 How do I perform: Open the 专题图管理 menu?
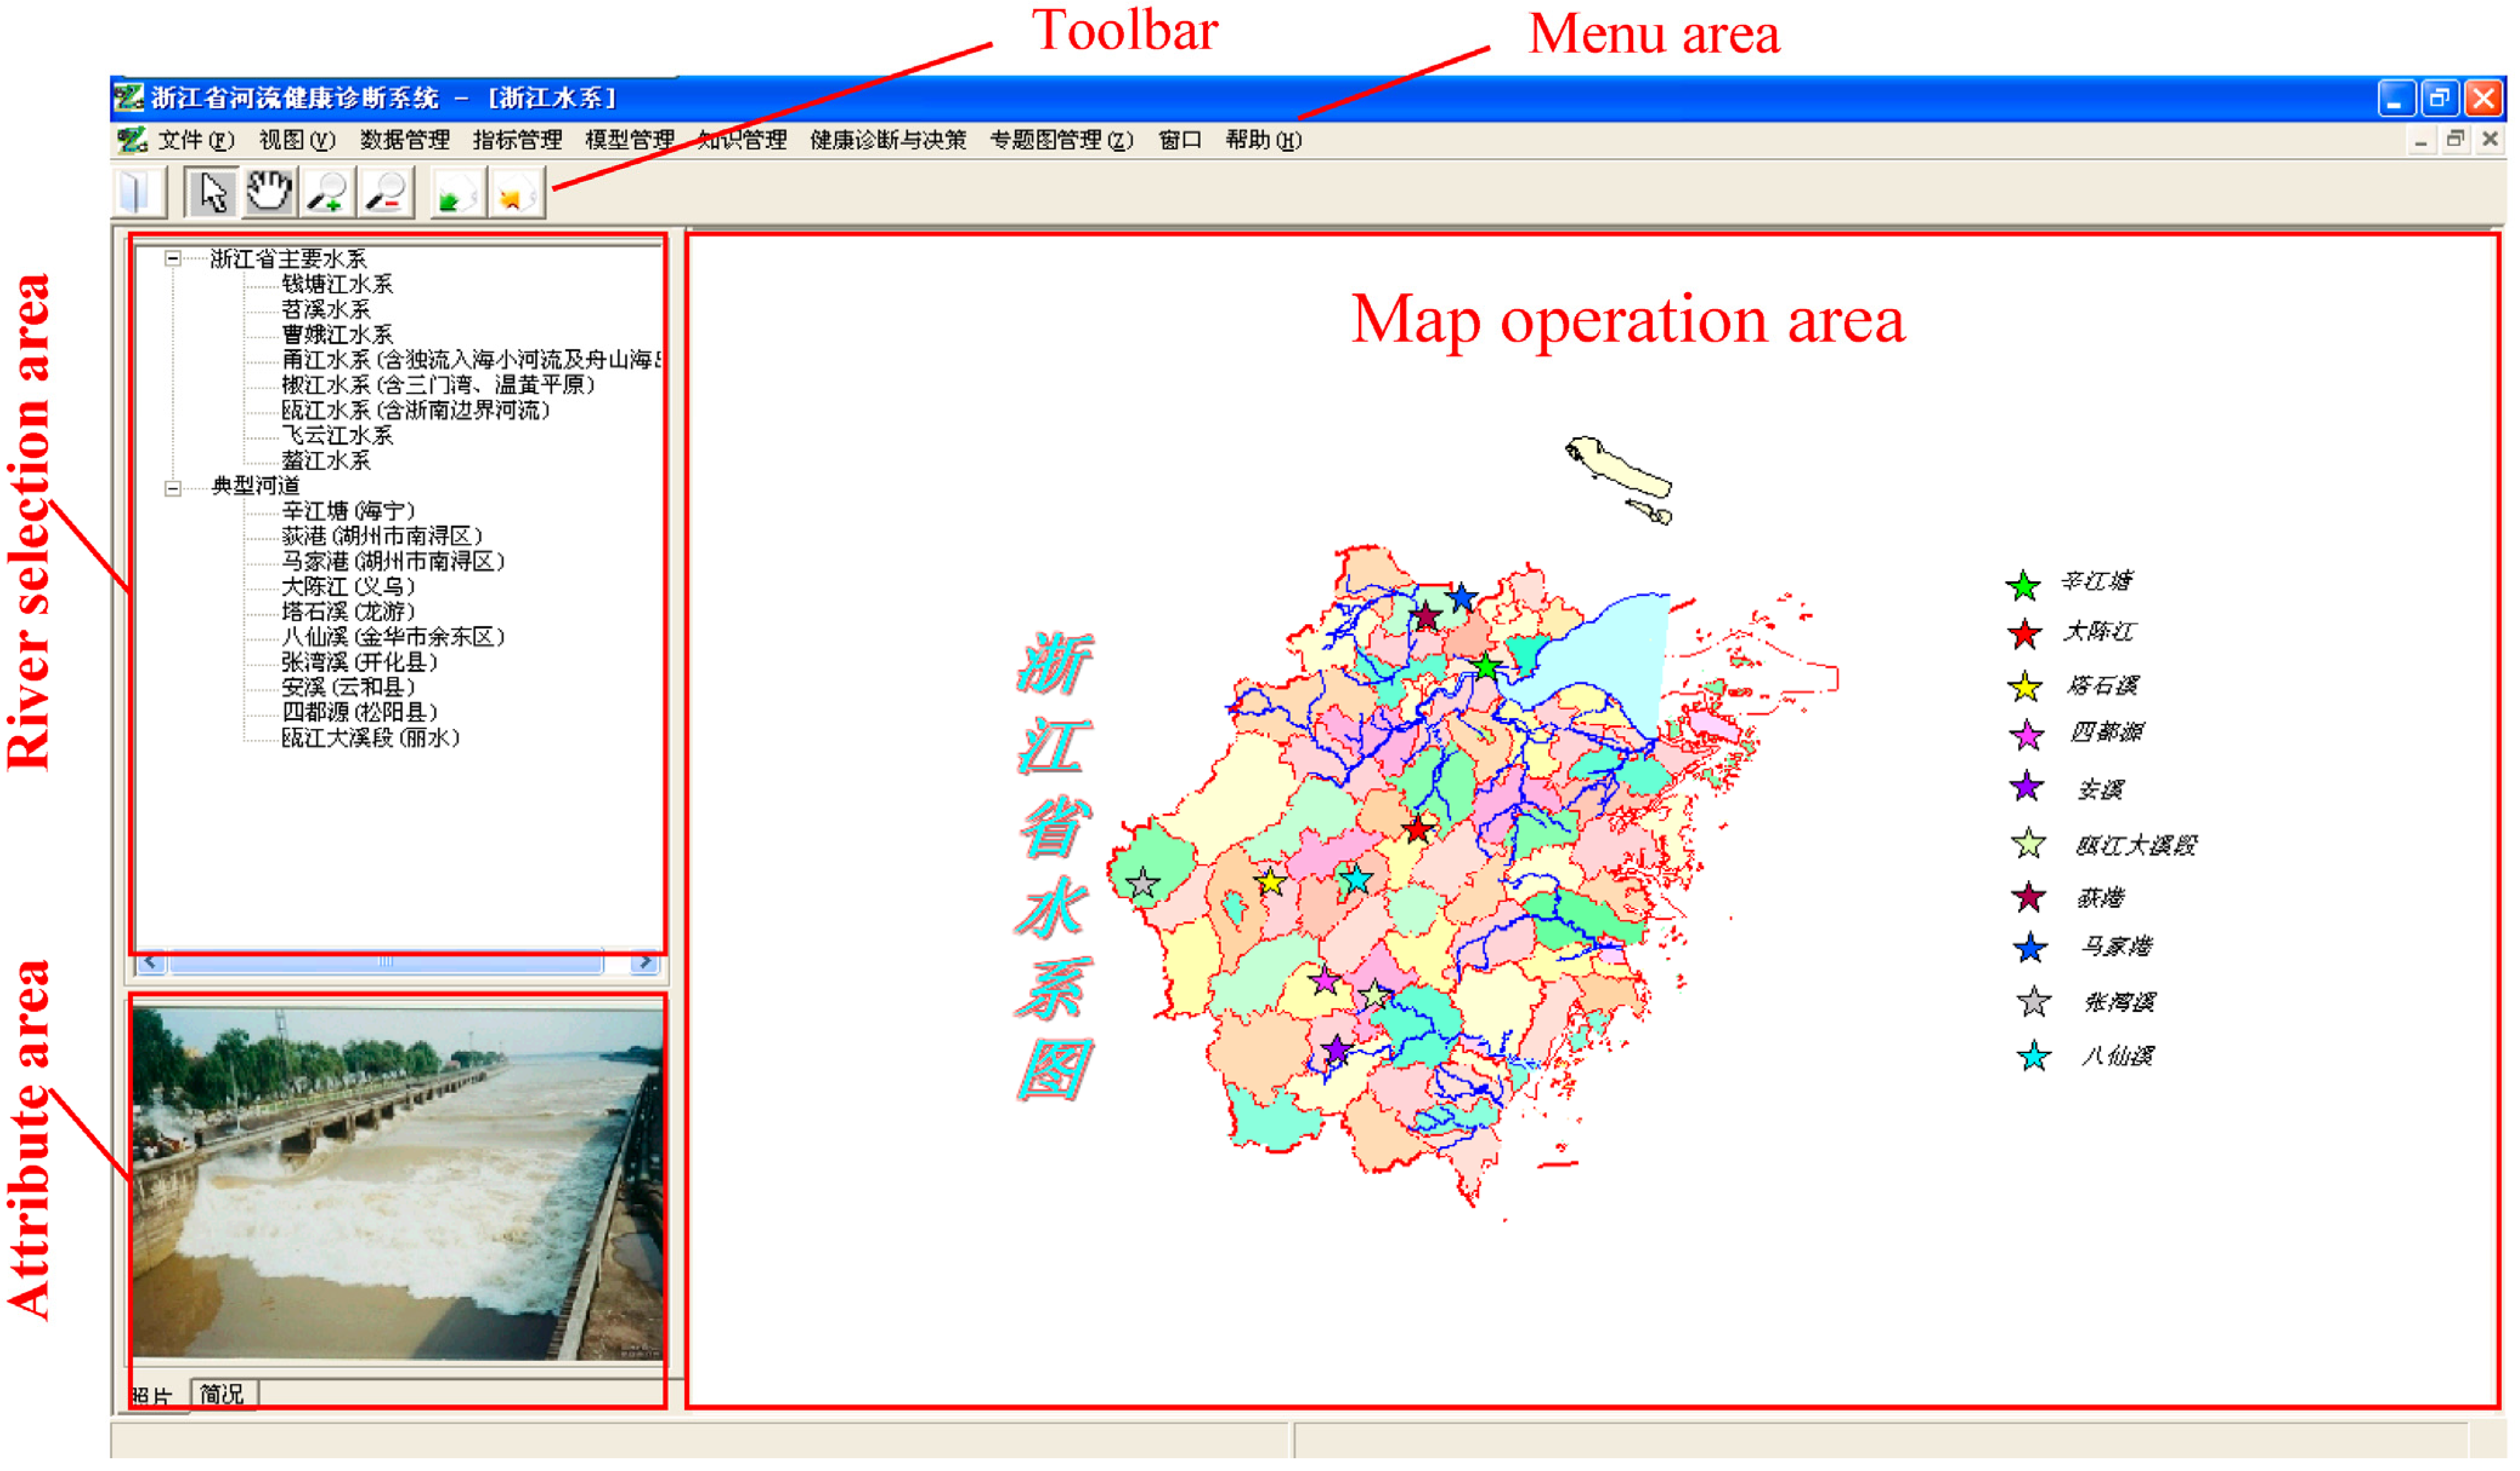[1062, 141]
